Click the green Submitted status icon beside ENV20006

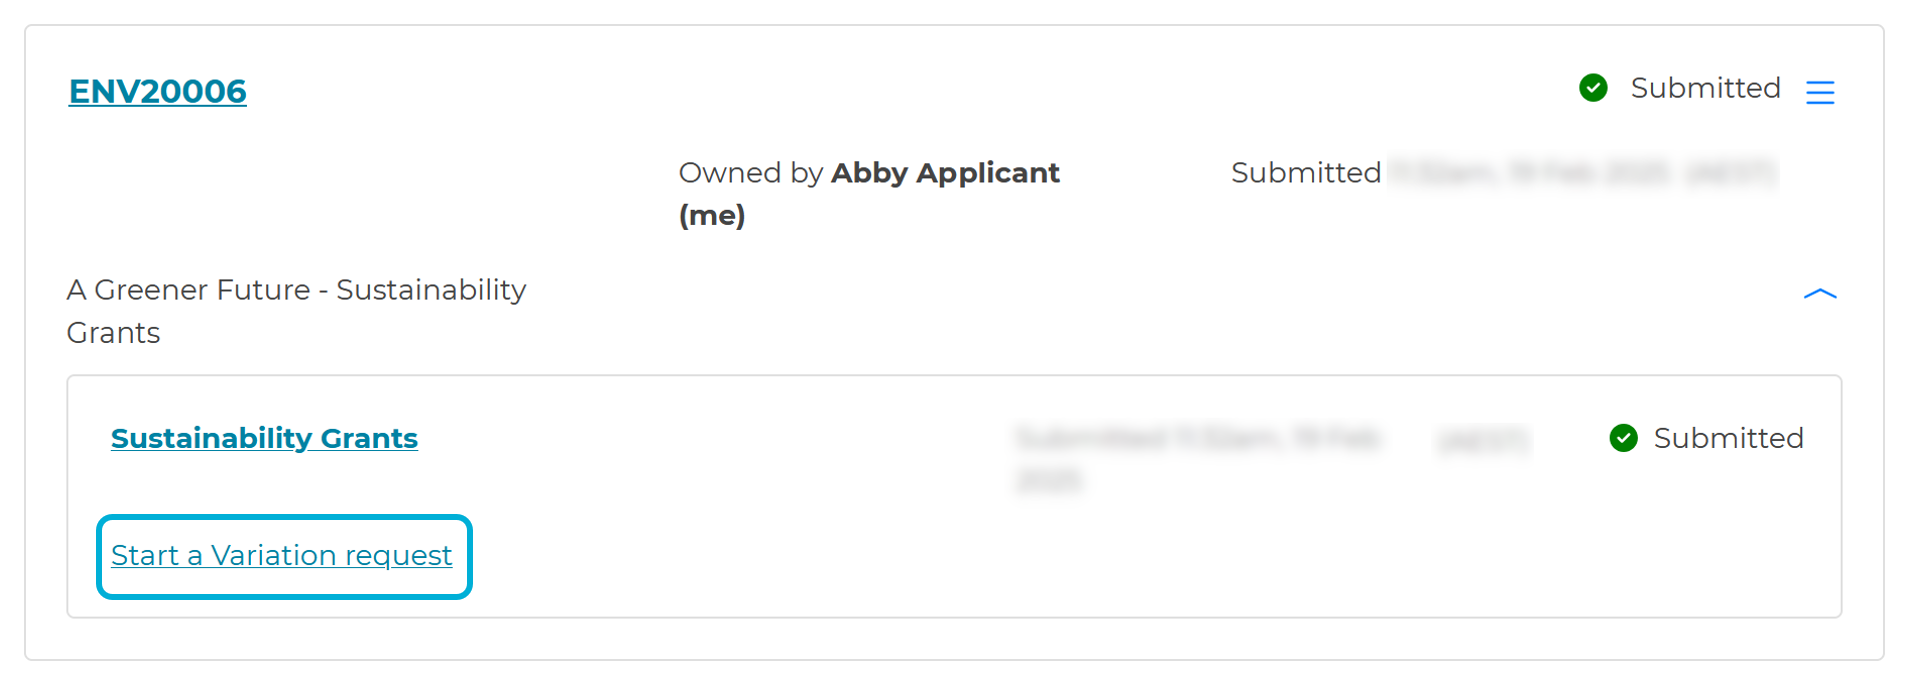pos(1594,88)
